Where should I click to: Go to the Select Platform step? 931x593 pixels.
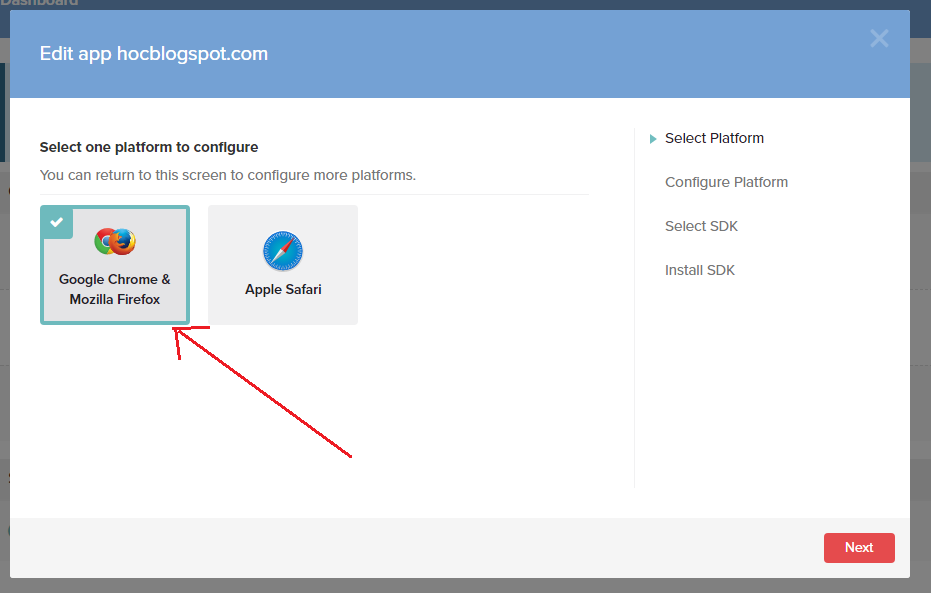(714, 138)
